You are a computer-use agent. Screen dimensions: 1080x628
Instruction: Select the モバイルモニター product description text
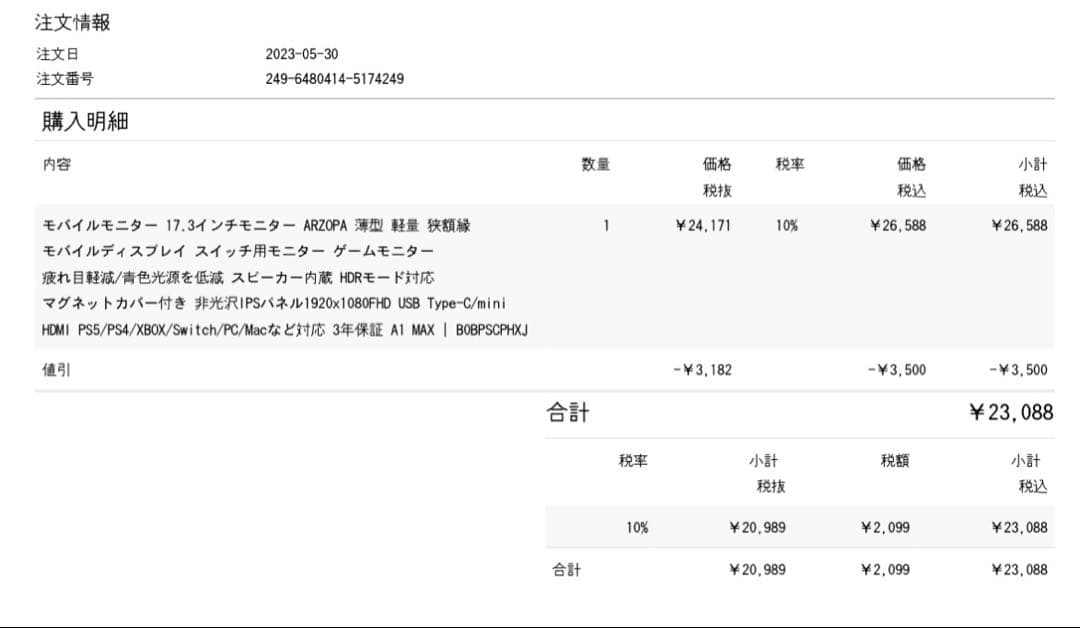[255, 226]
